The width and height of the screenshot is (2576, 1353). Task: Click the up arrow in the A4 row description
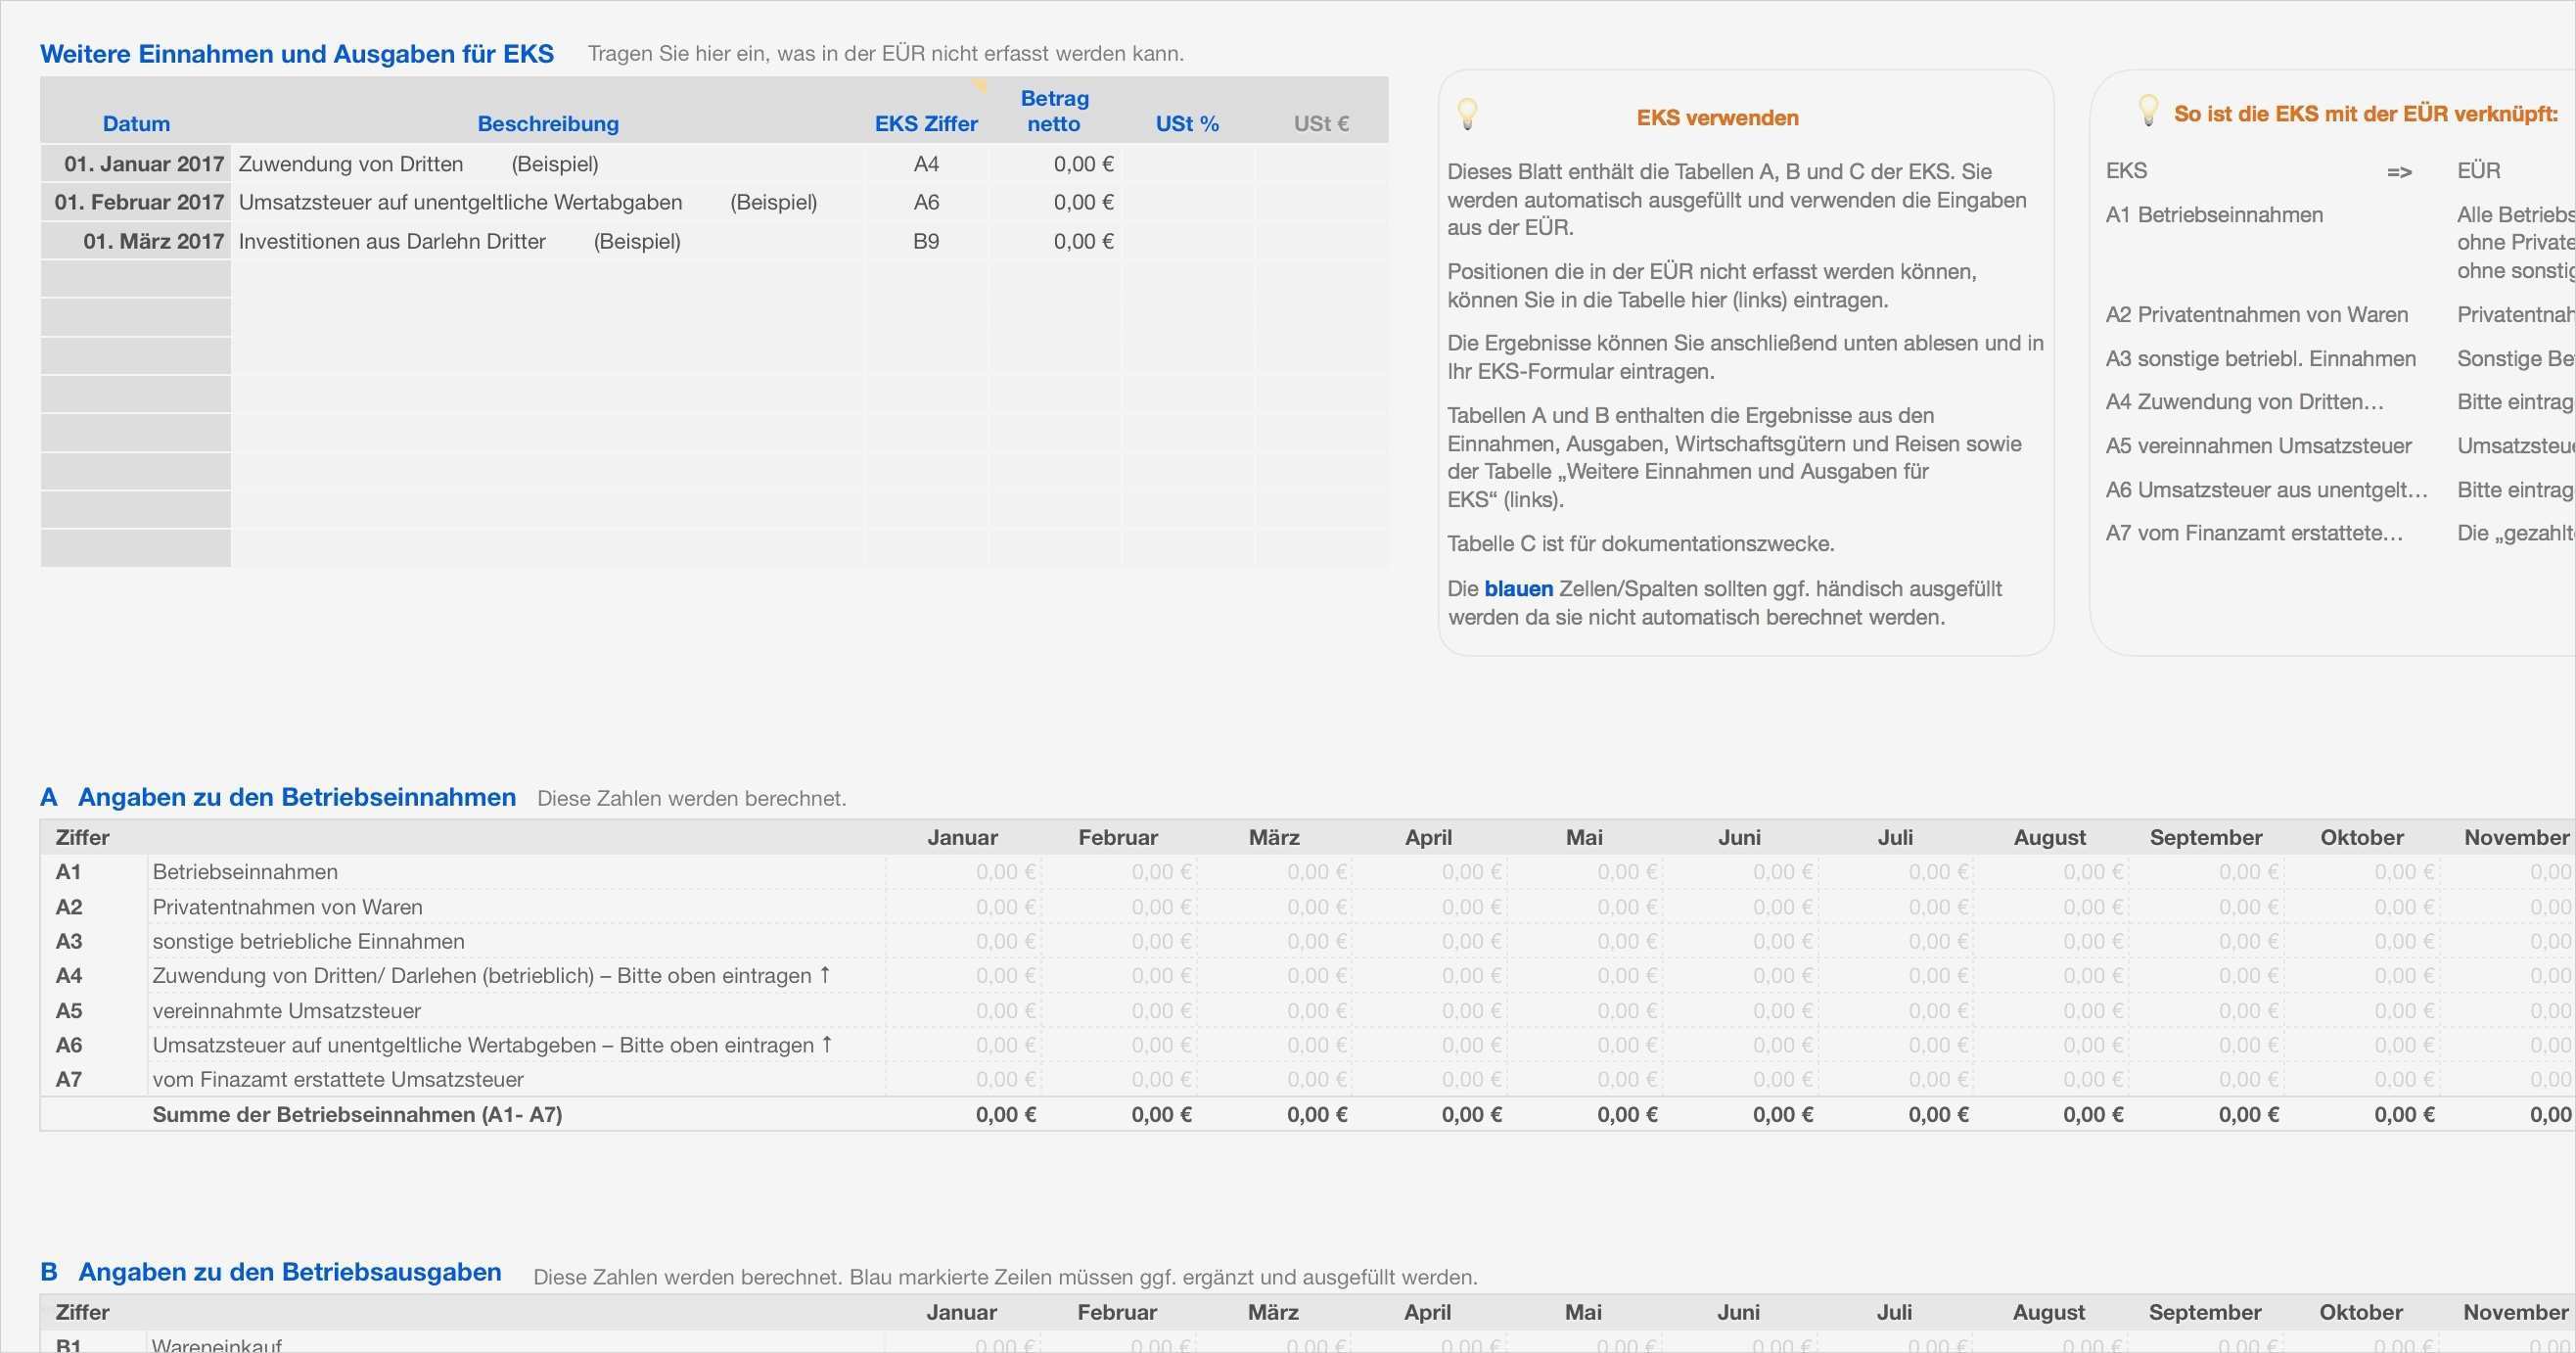click(825, 974)
